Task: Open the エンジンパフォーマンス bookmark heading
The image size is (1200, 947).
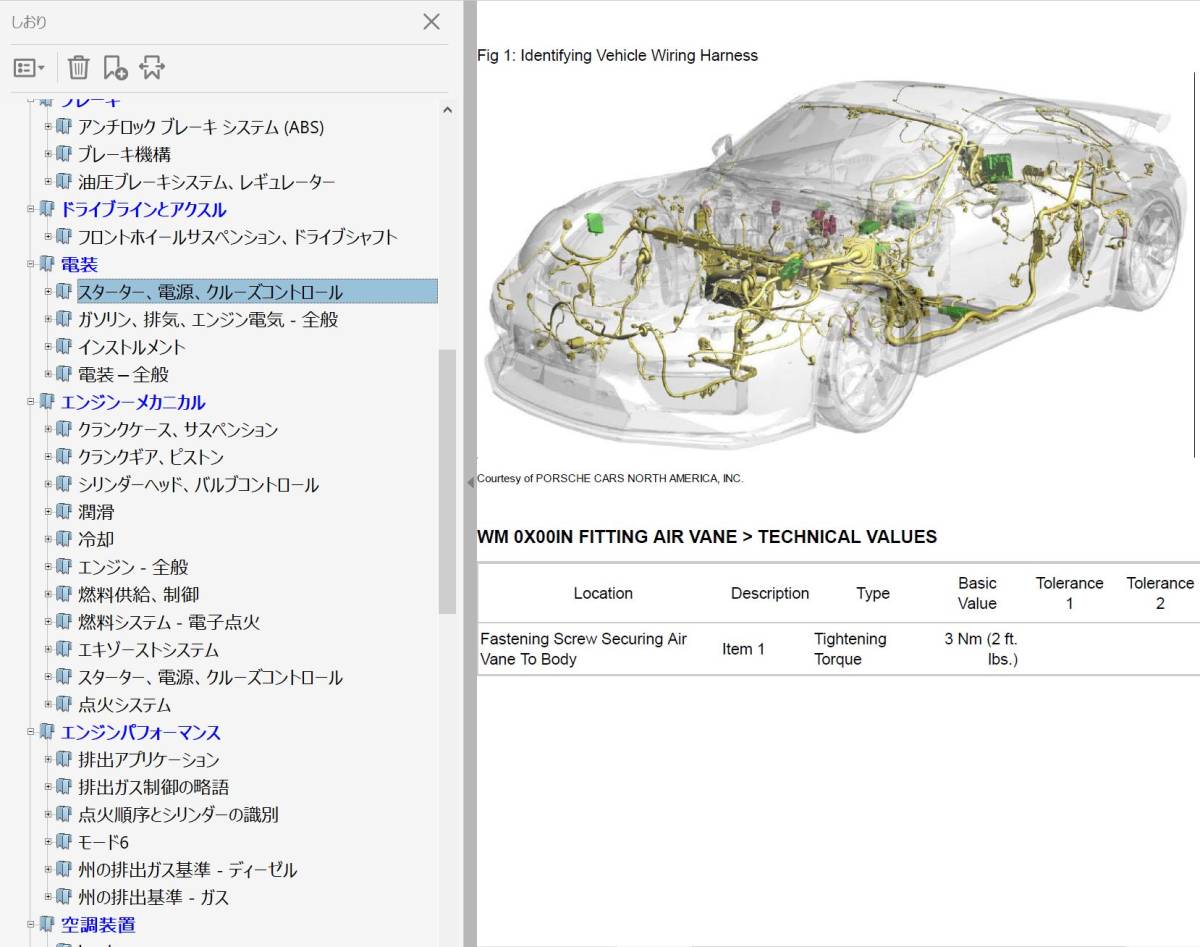Action: point(141,732)
